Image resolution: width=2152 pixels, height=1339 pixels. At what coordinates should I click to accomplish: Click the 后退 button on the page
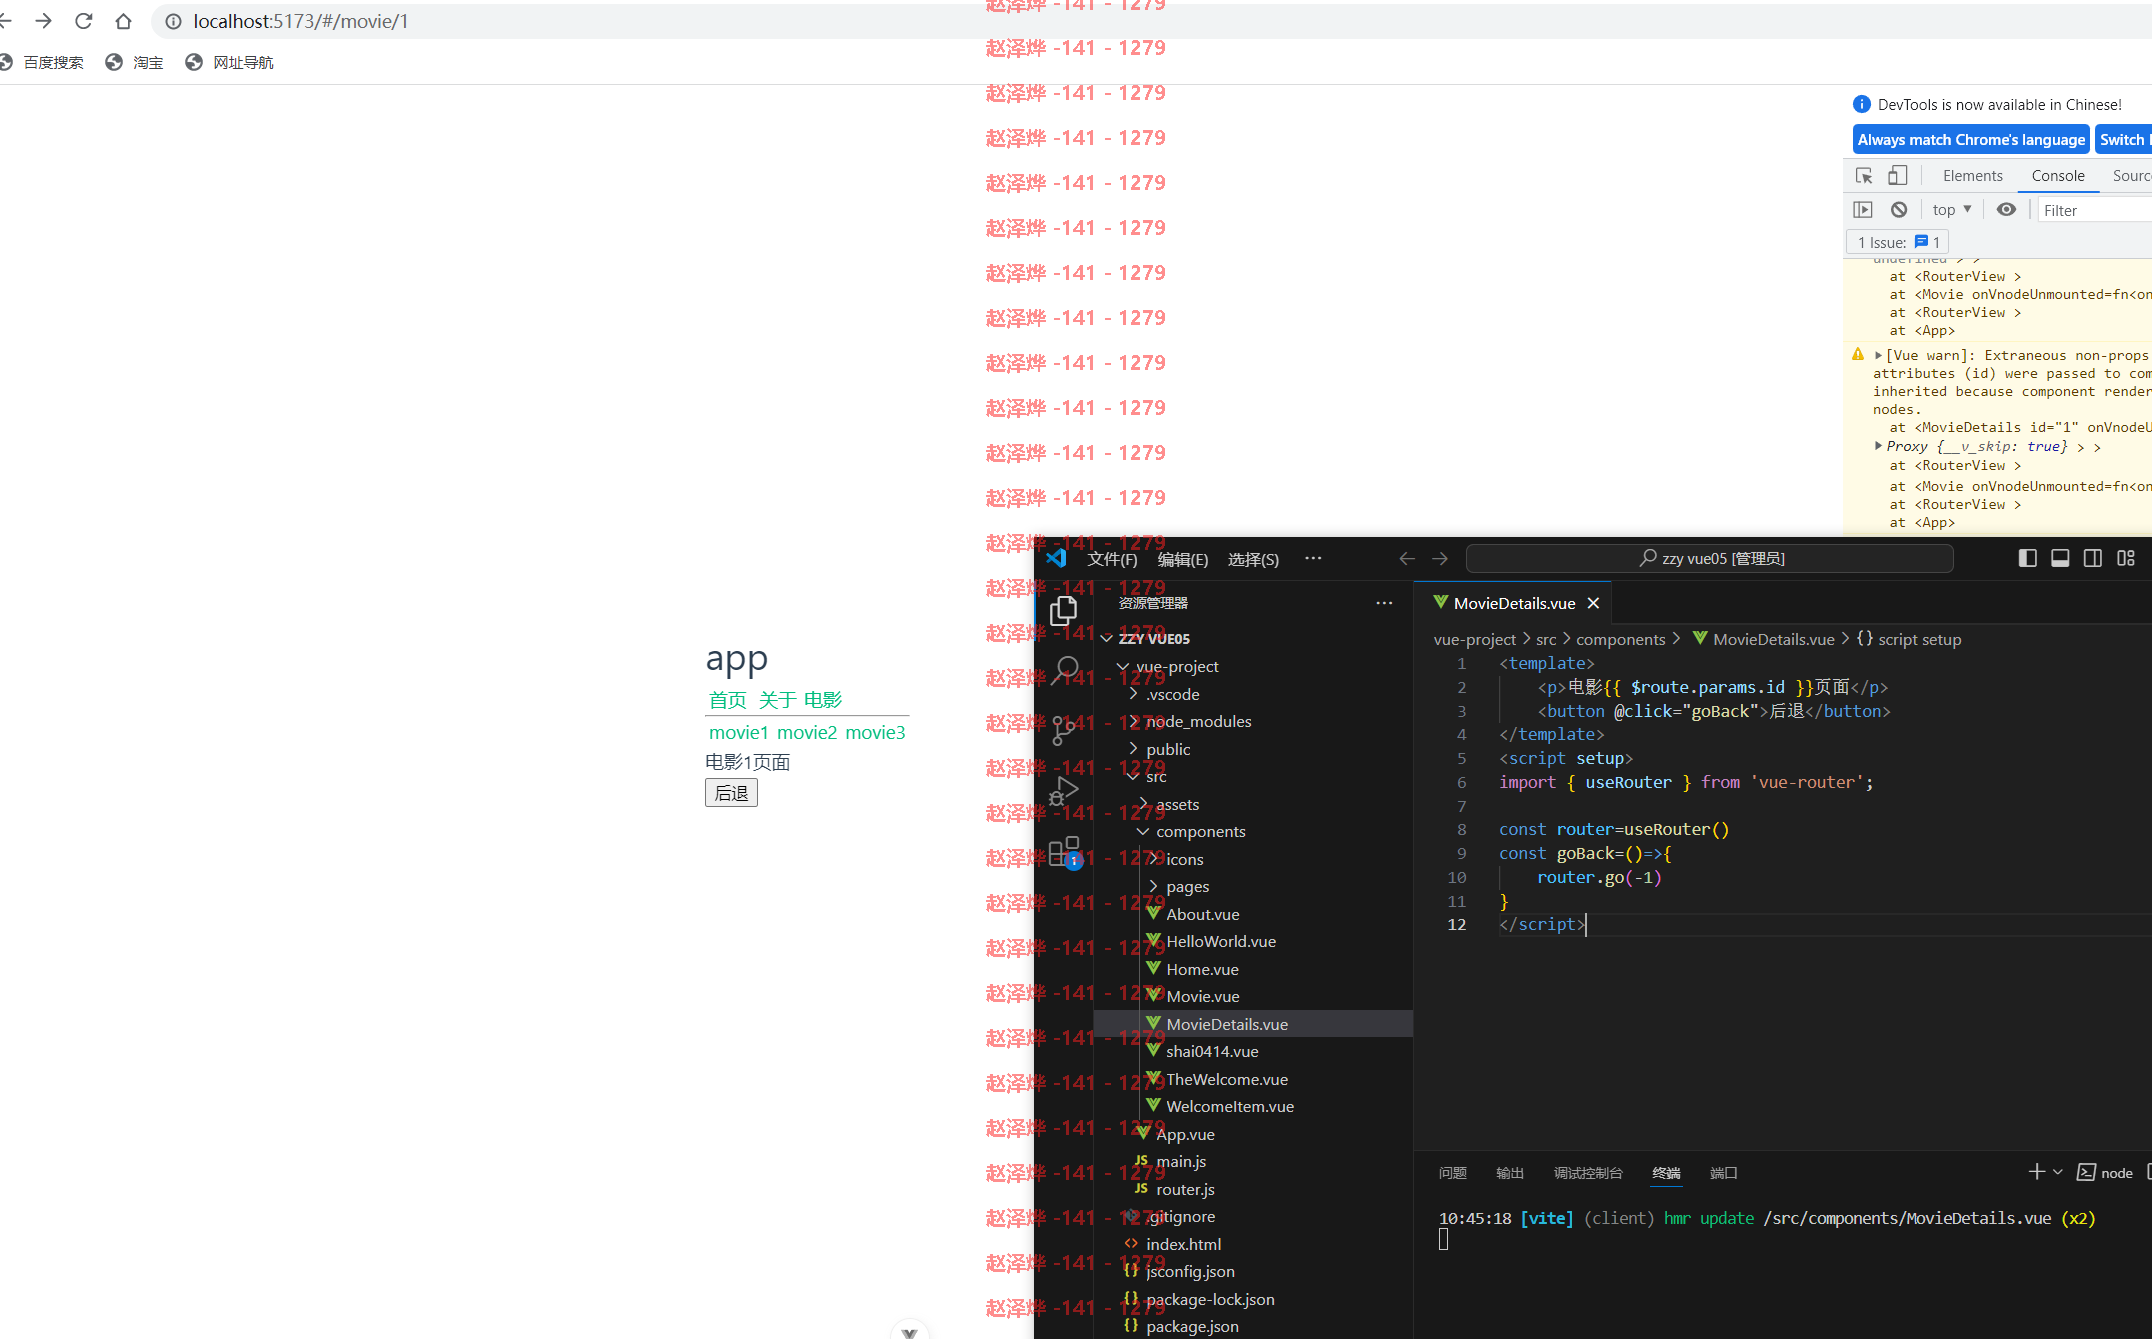click(731, 793)
